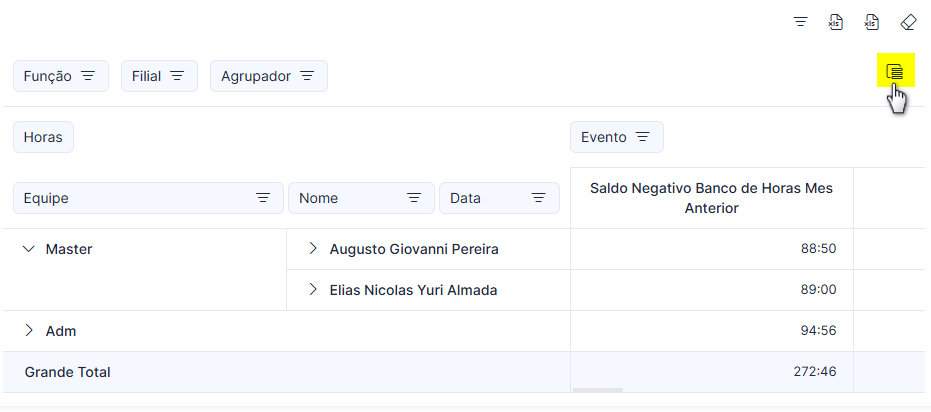
Task: Click the horizontal scrollbar under the totals
Action: coord(598,390)
